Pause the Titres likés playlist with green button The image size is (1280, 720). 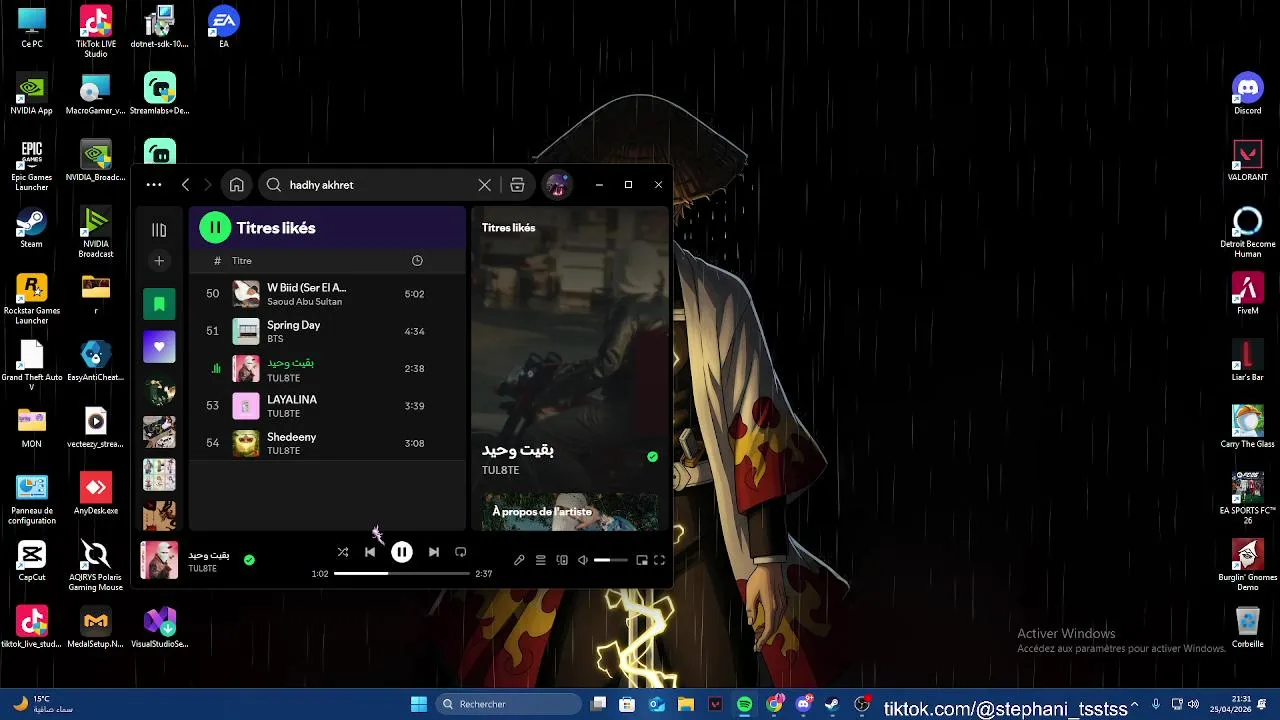coord(215,228)
